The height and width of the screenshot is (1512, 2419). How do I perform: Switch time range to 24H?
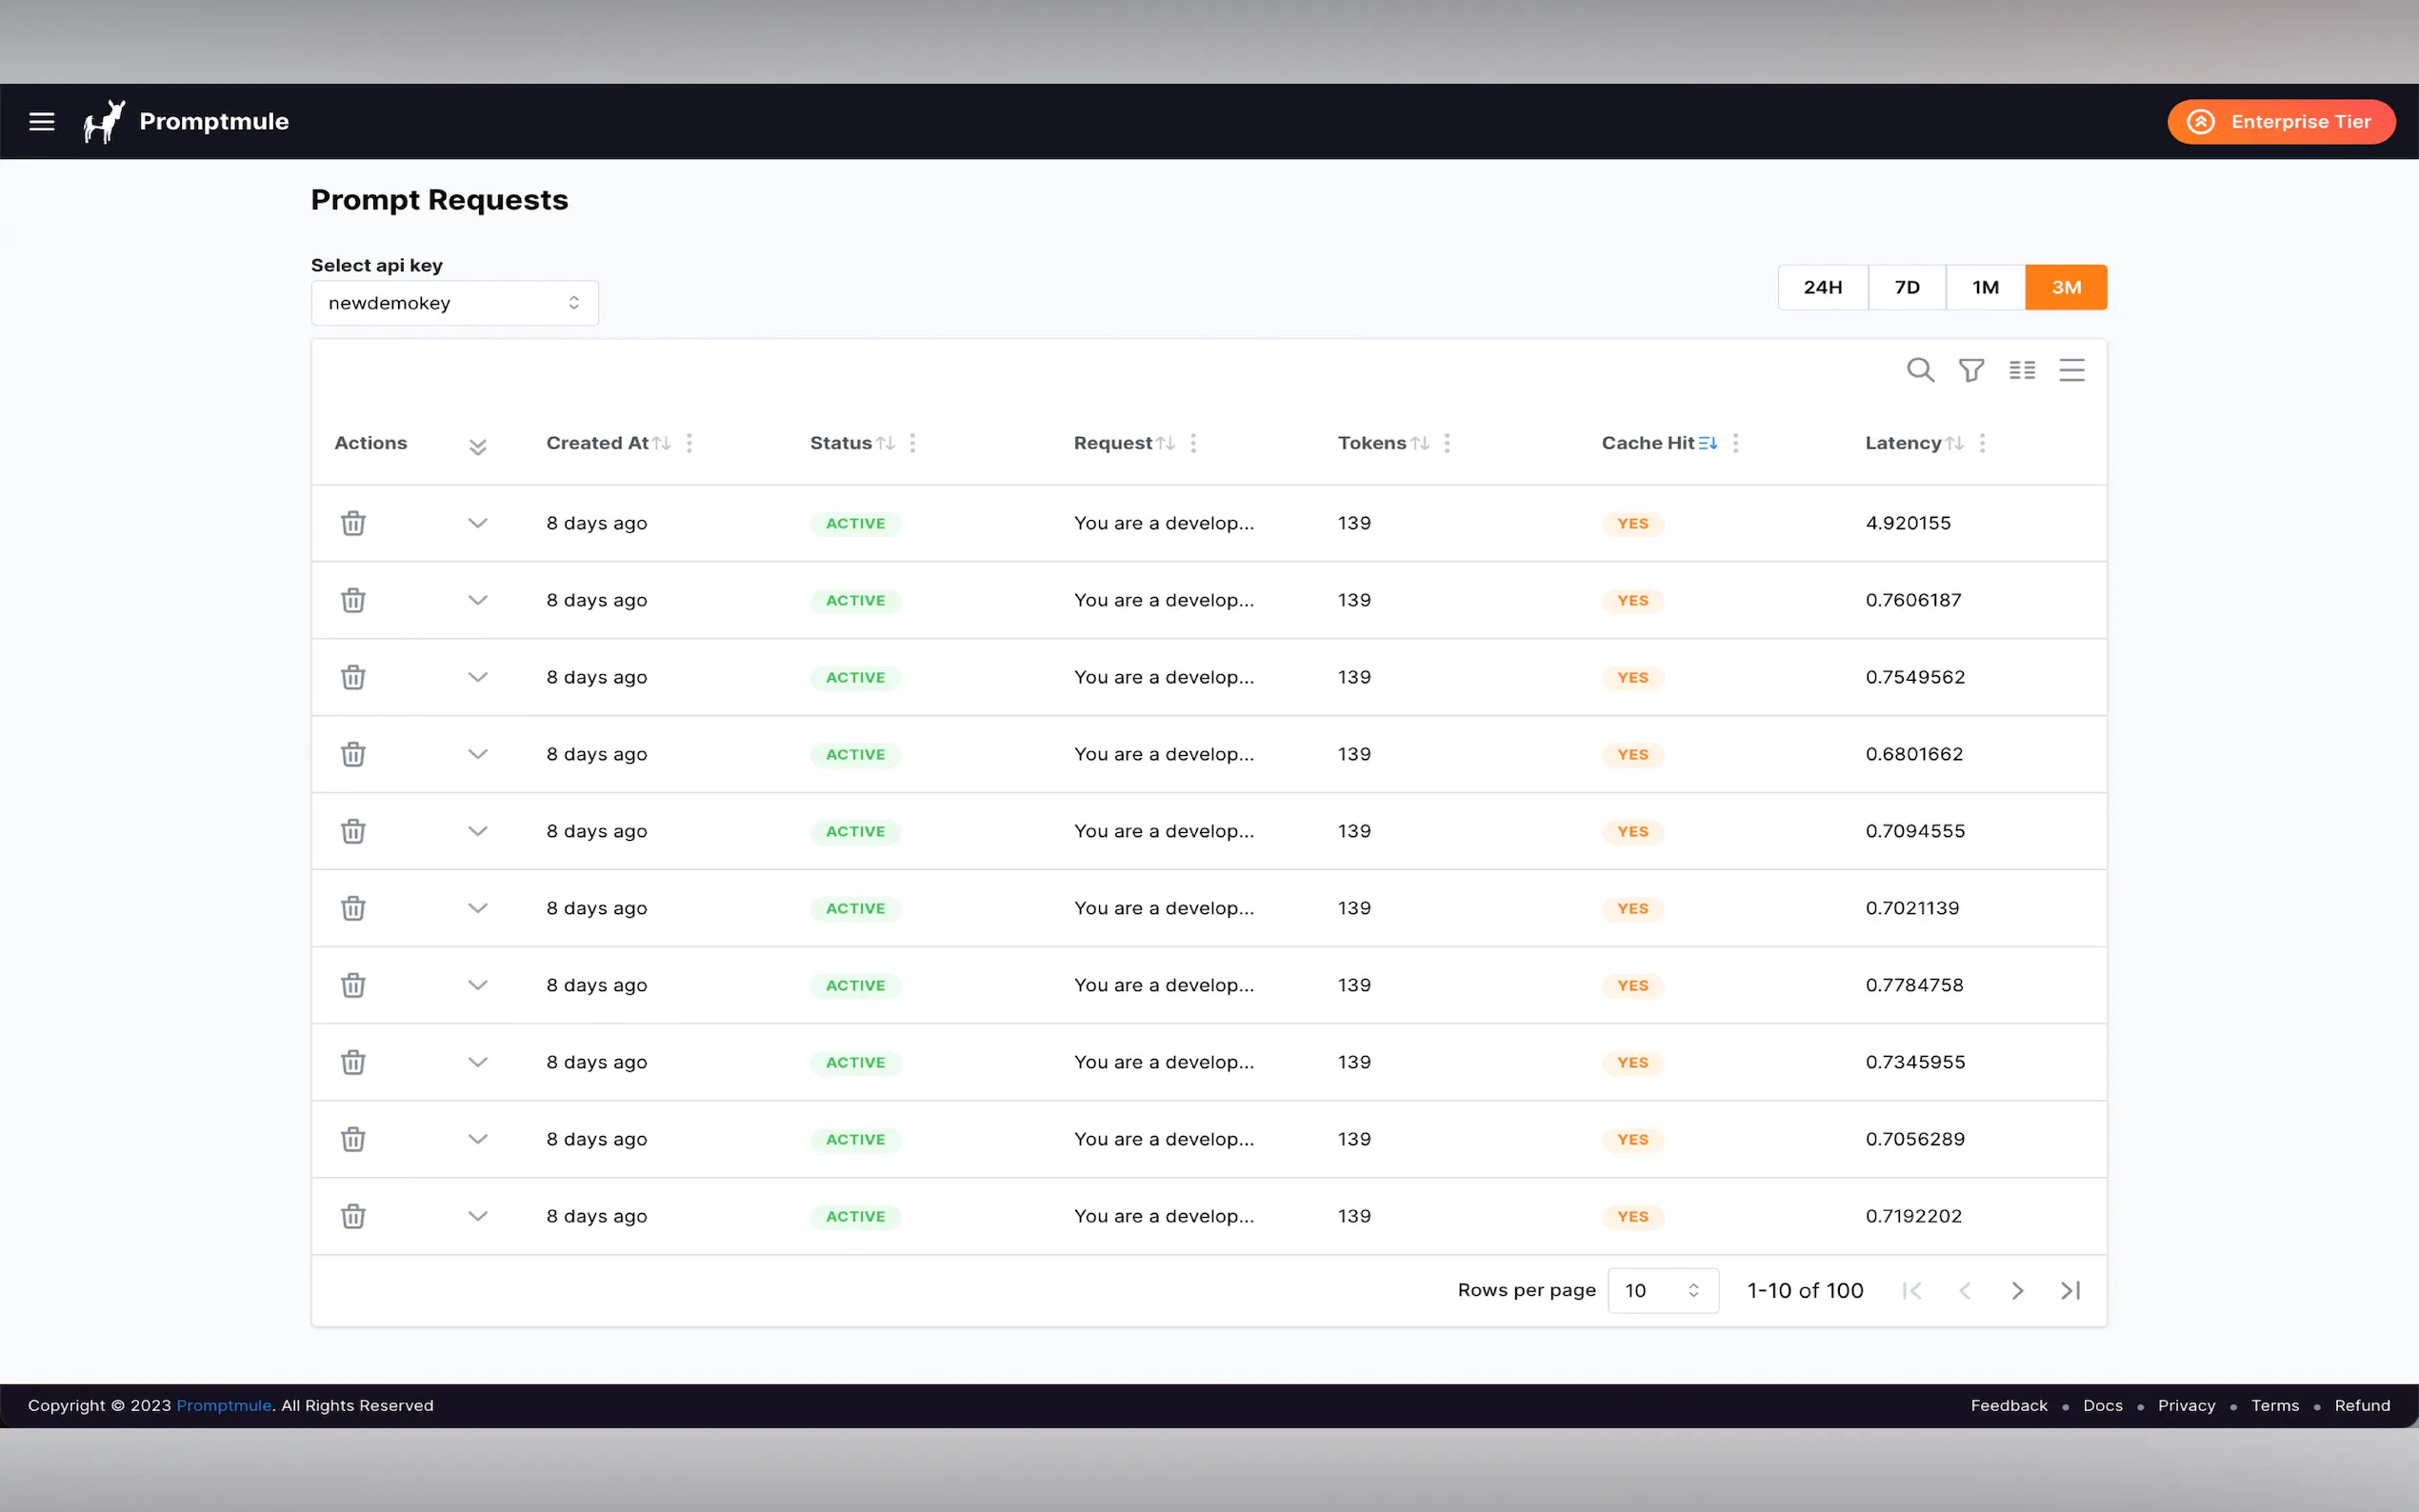1823,287
